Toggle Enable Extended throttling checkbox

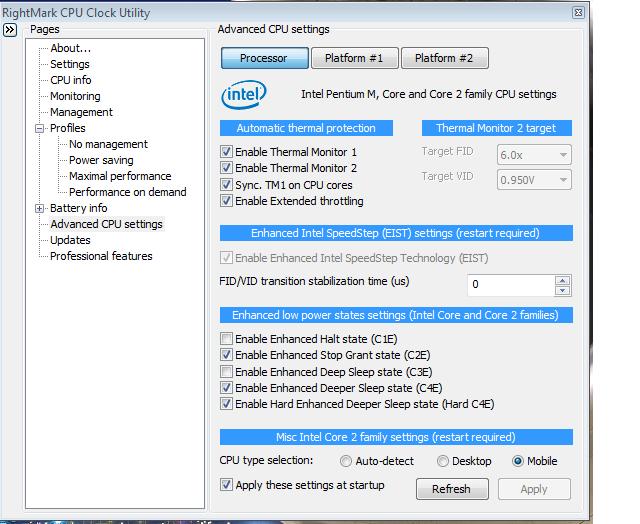[226, 200]
